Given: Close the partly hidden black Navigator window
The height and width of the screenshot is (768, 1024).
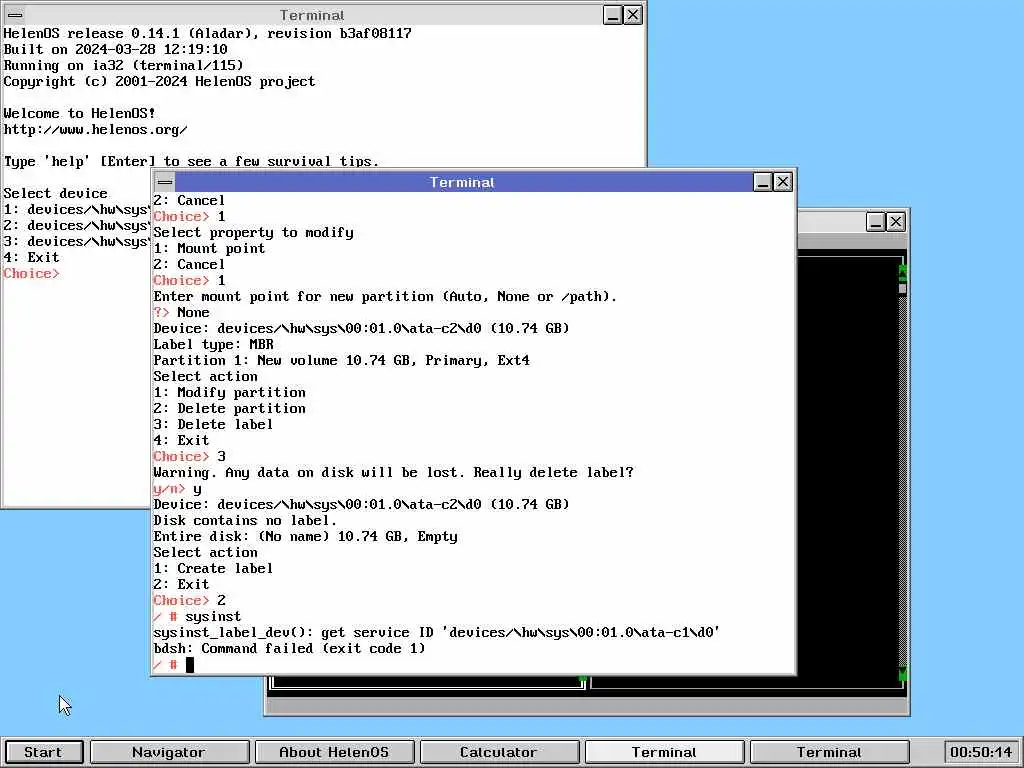Looking at the screenshot, I should click(896, 222).
